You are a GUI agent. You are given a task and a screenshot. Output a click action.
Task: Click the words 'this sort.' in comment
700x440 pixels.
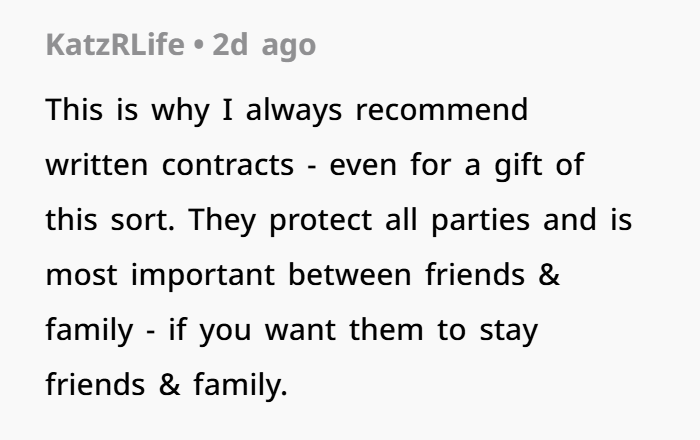[x=110, y=220]
